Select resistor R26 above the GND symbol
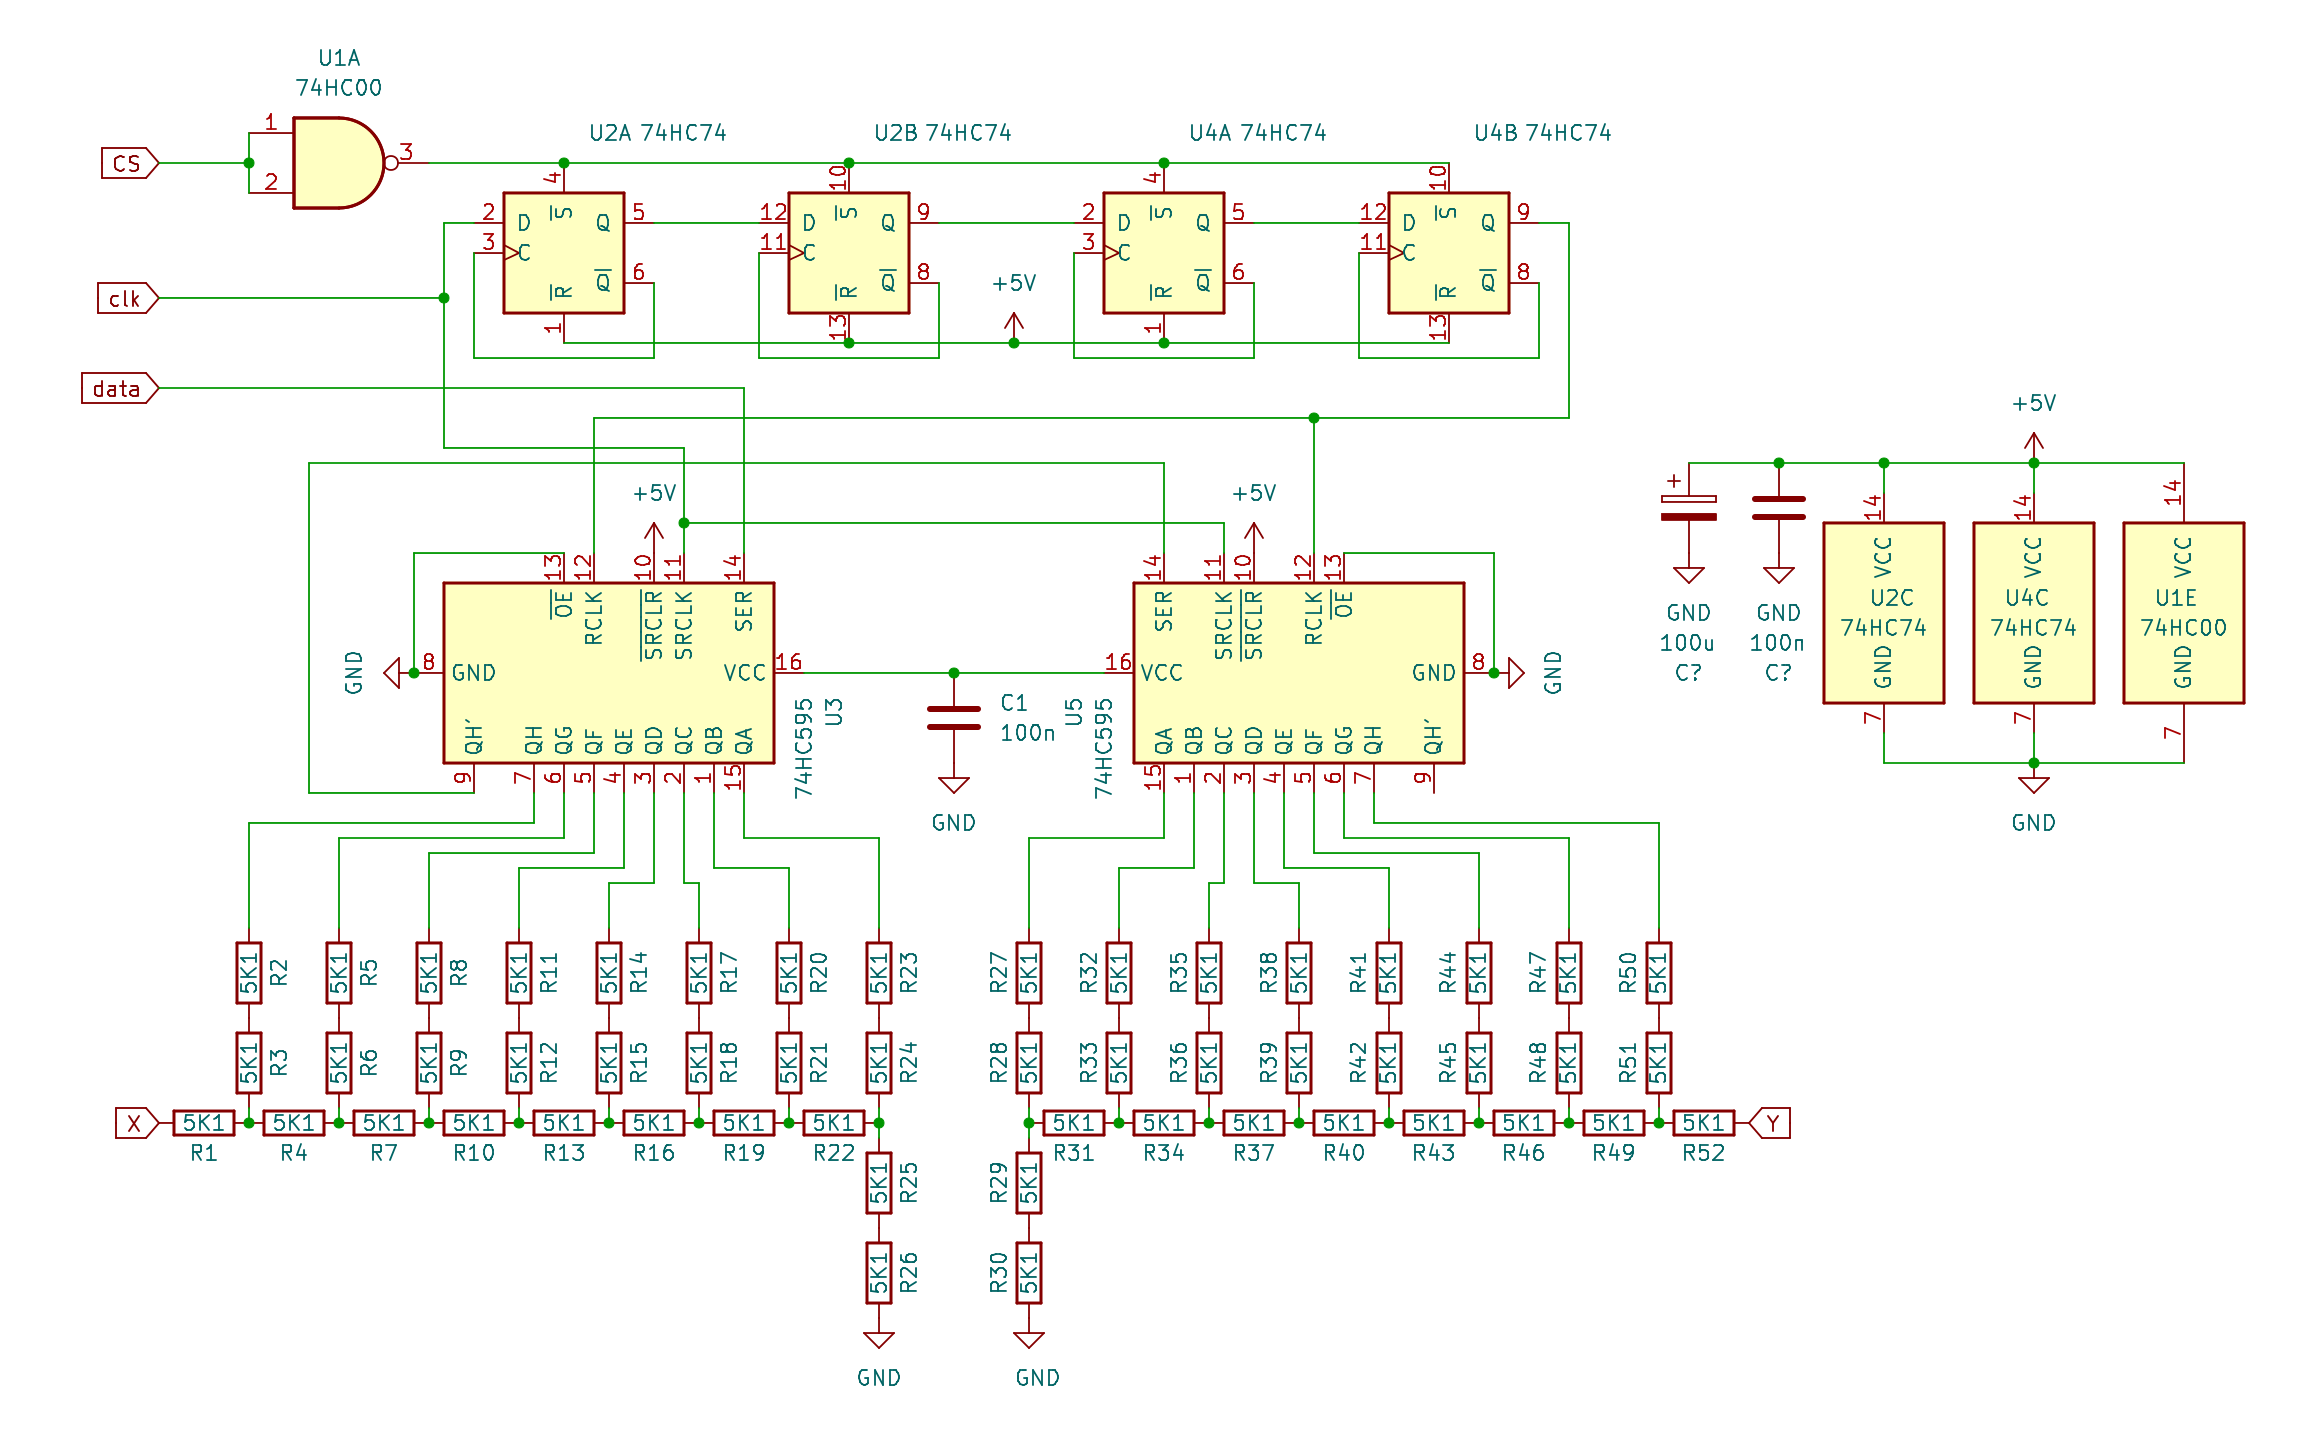This screenshot has height=1436, width=2308. point(878,1273)
